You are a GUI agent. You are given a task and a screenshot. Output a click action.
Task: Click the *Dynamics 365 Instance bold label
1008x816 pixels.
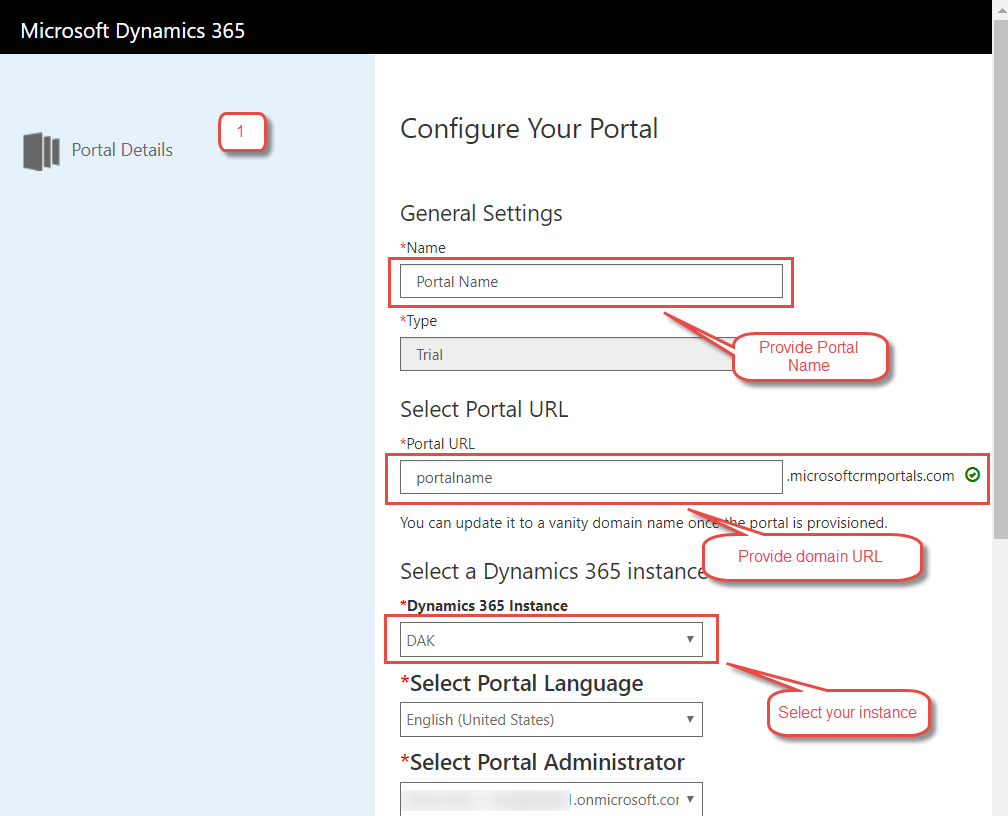click(x=484, y=606)
